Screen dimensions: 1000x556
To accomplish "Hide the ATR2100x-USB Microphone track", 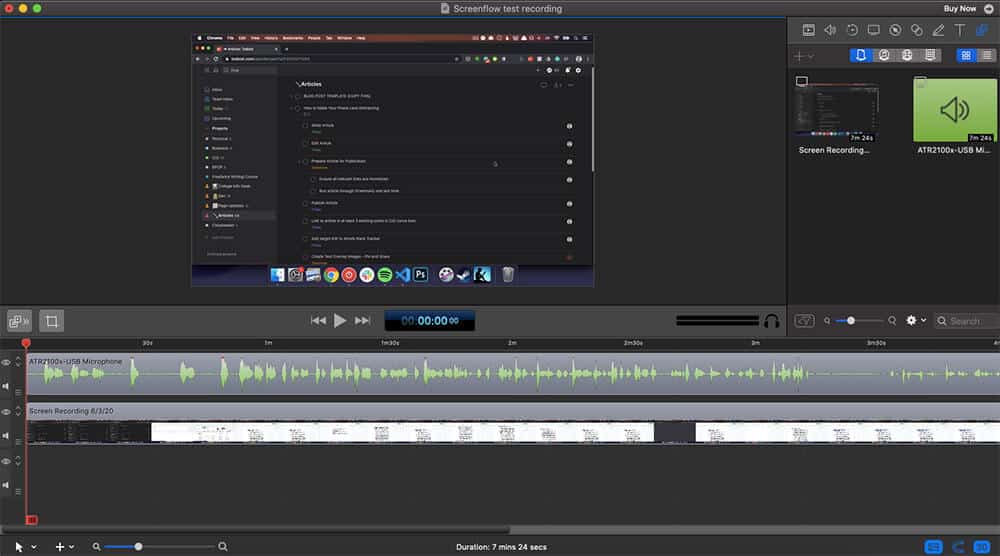I will coord(6,362).
